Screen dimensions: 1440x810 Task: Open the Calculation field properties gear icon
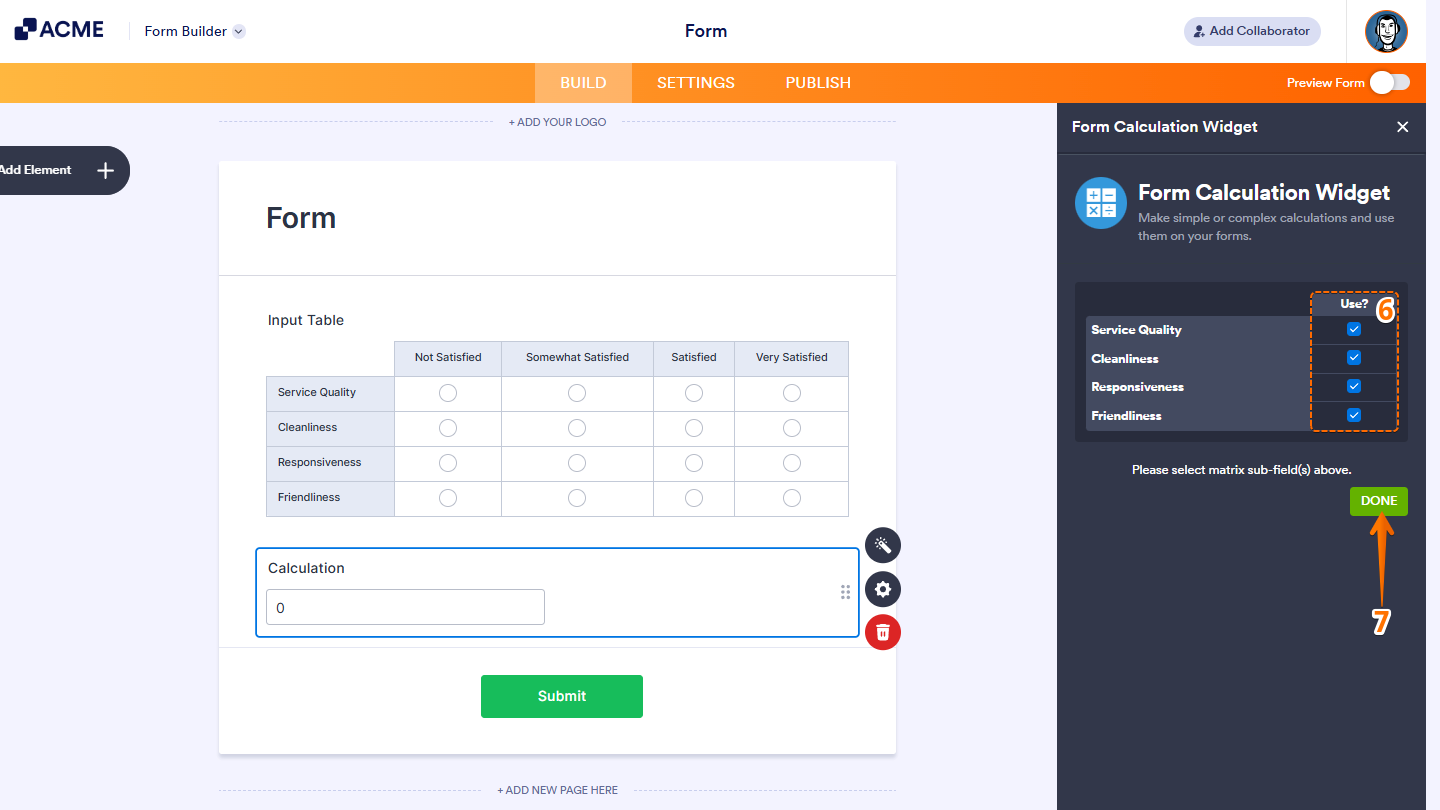[x=882, y=589]
